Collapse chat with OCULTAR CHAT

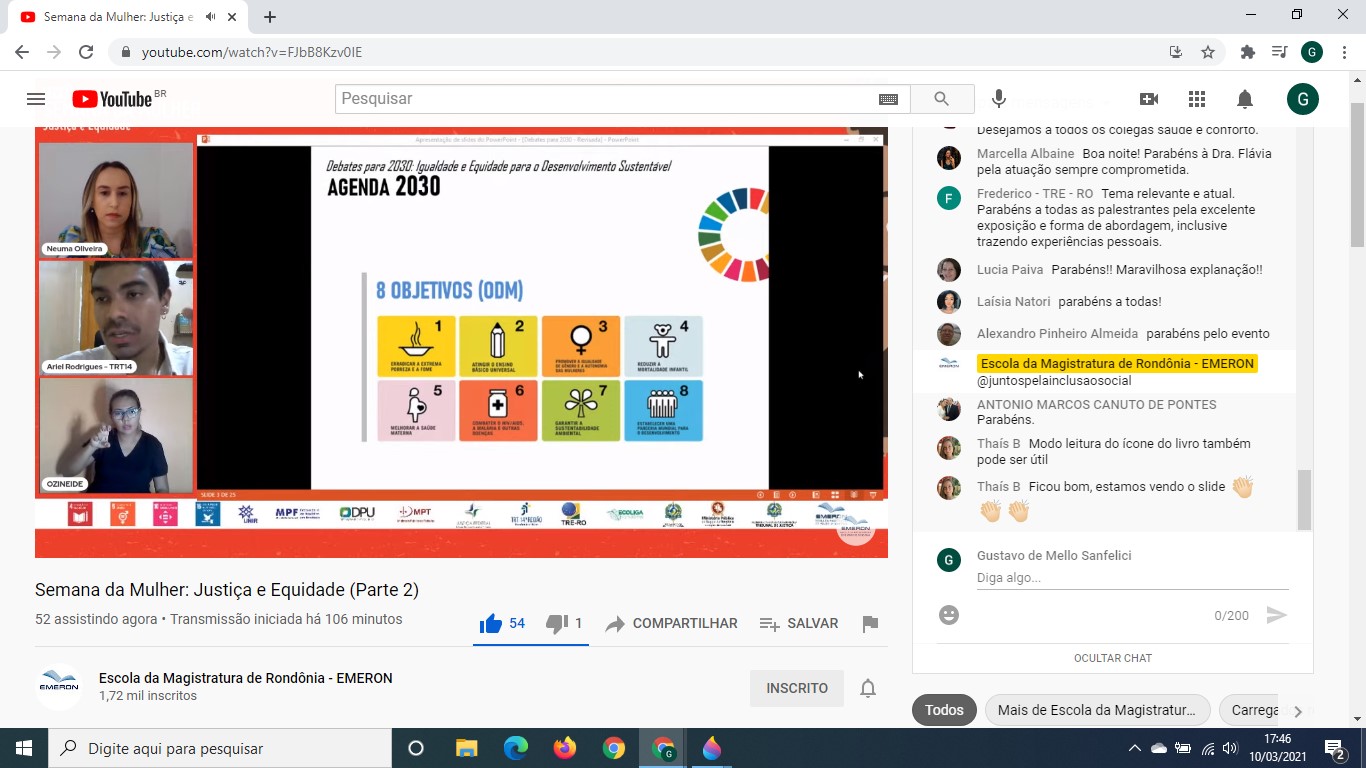(1112, 658)
